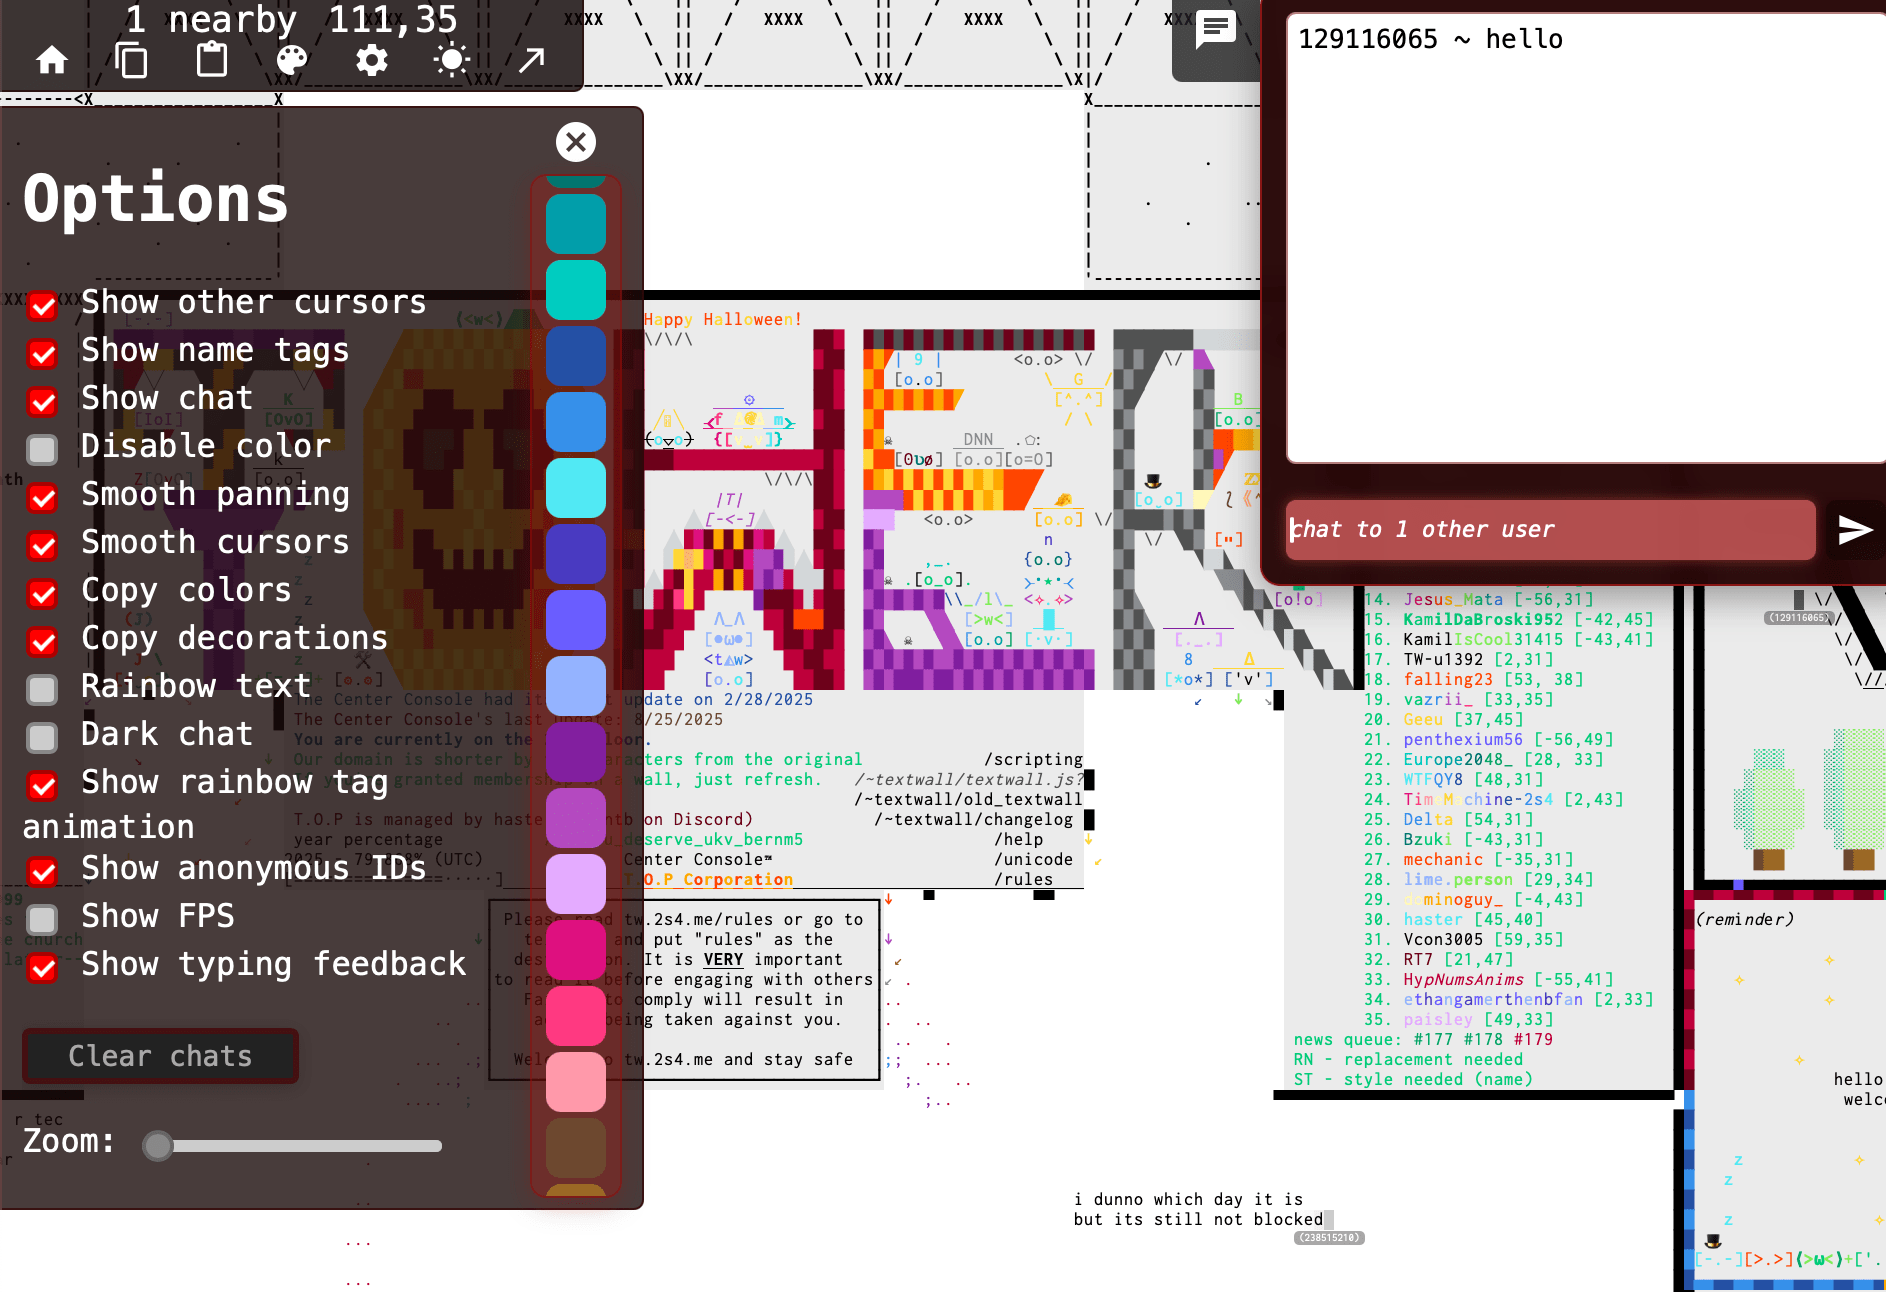Image resolution: width=1886 pixels, height=1292 pixels.
Task: Uncheck Show other cursors
Action: coord(42,305)
